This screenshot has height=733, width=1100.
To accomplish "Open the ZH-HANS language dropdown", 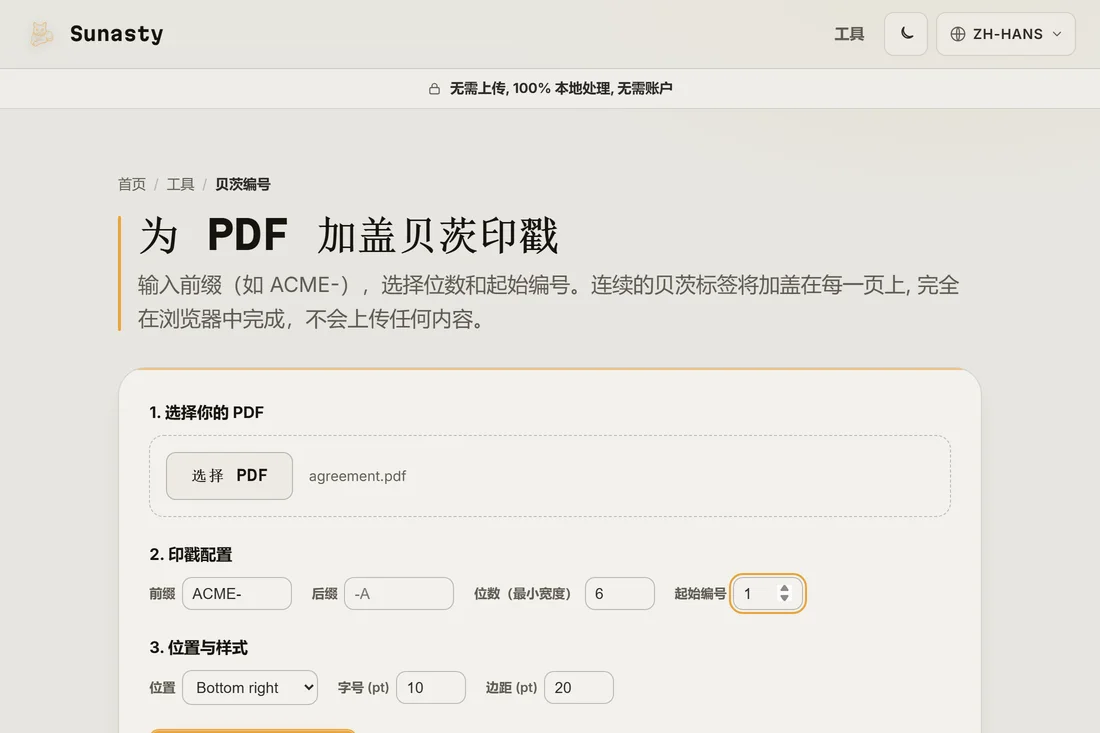I will pos(1005,34).
